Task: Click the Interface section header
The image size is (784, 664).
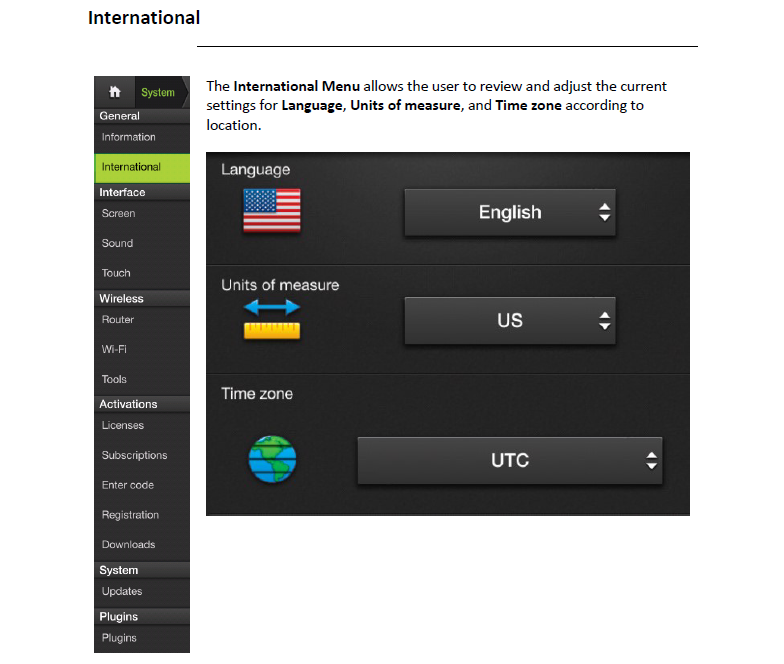Action: pyautogui.click(x=142, y=192)
